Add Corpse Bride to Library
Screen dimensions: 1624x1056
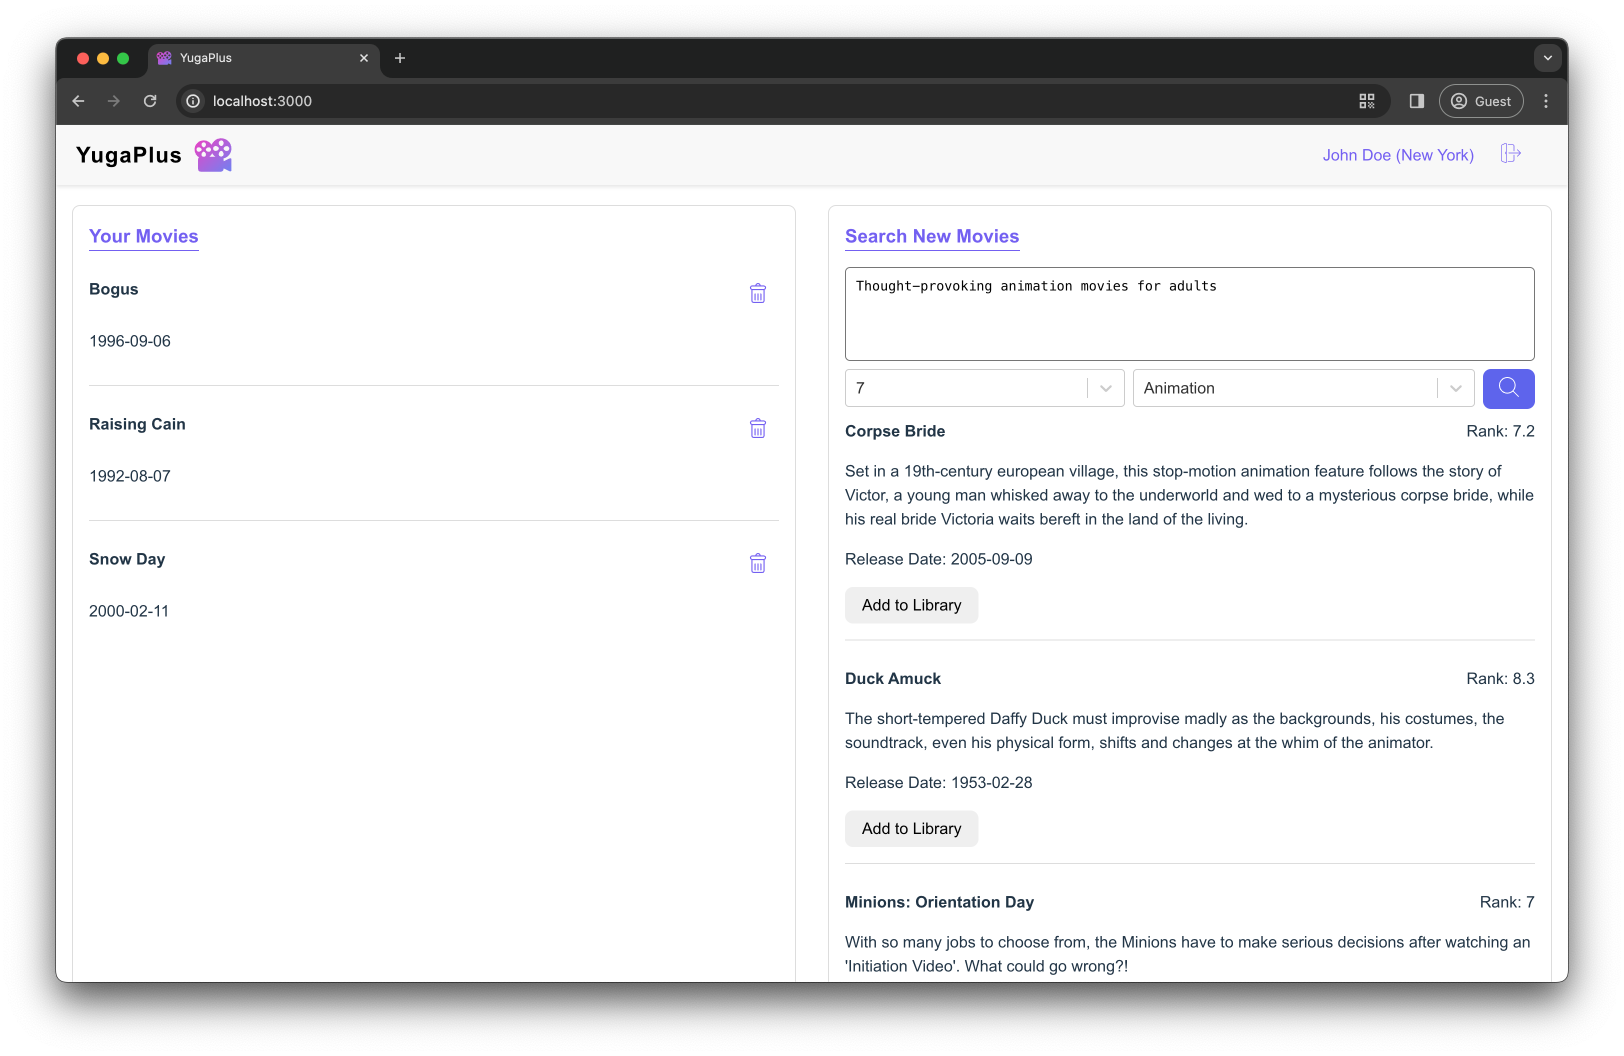[911, 605]
